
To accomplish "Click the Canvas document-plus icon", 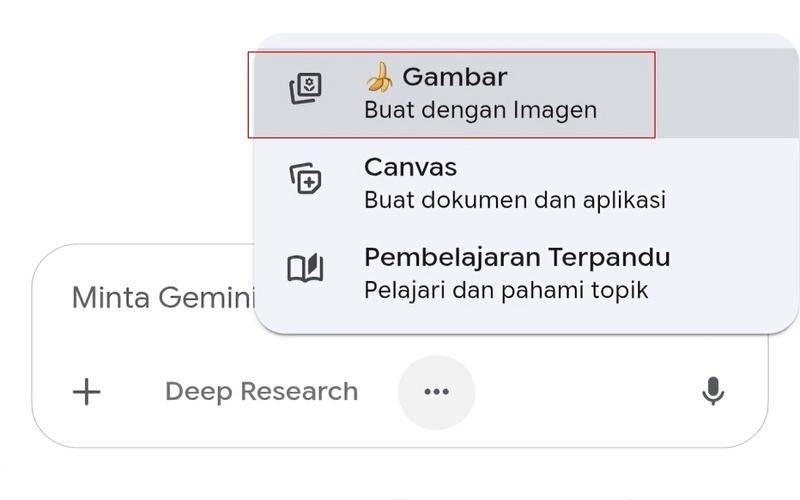I will pos(305,178).
